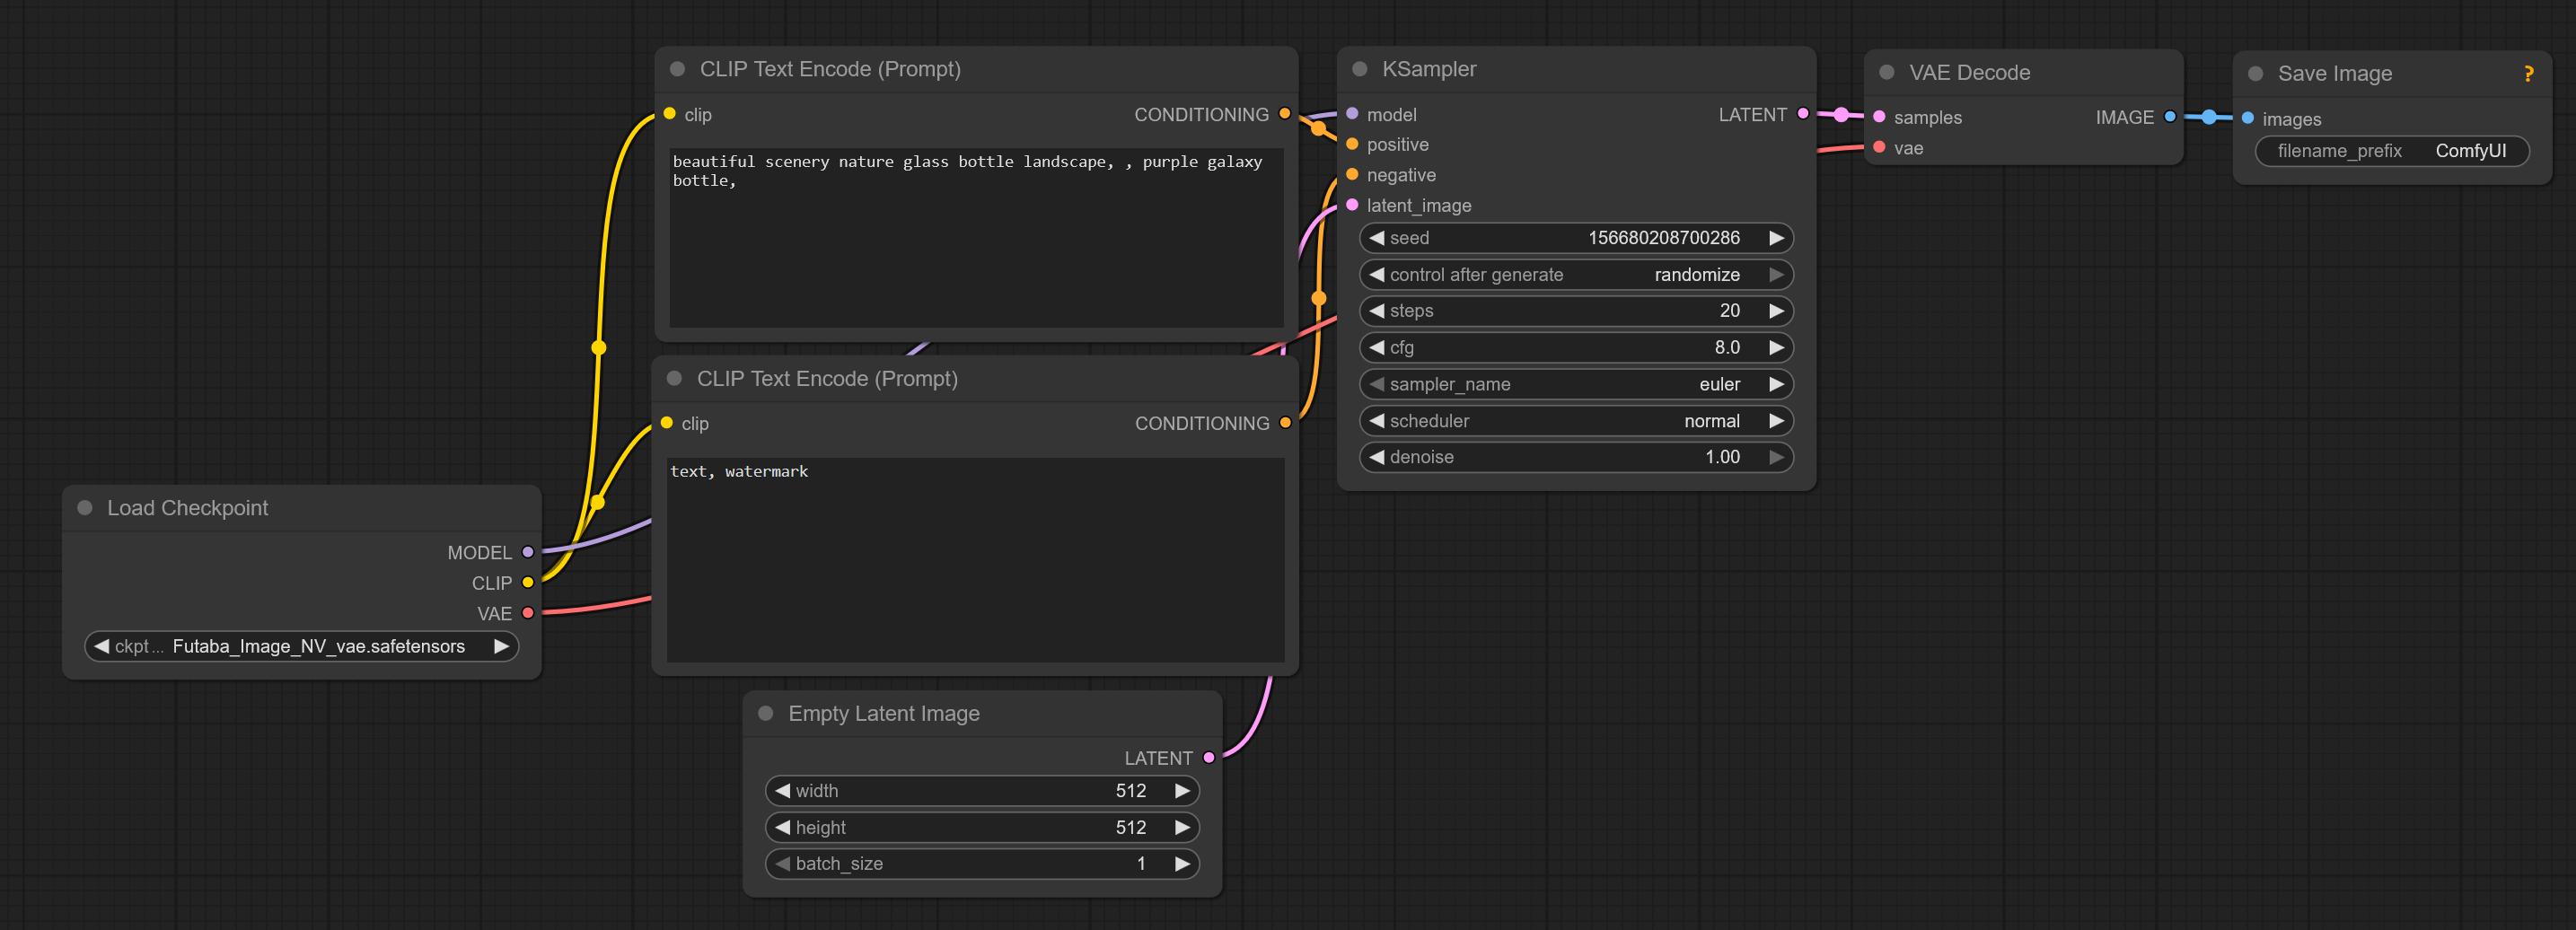Image resolution: width=2576 pixels, height=930 pixels.
Task: Click the negative prompt text box 'text, watermark'
Action: (x=975, y=558)
